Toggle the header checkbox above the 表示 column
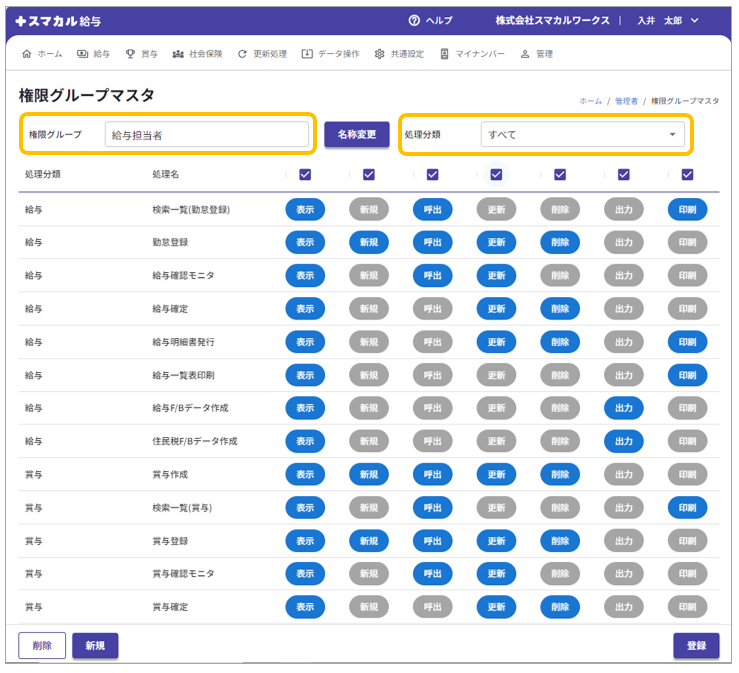Screen dimensions: 739x673 (305, 174)
